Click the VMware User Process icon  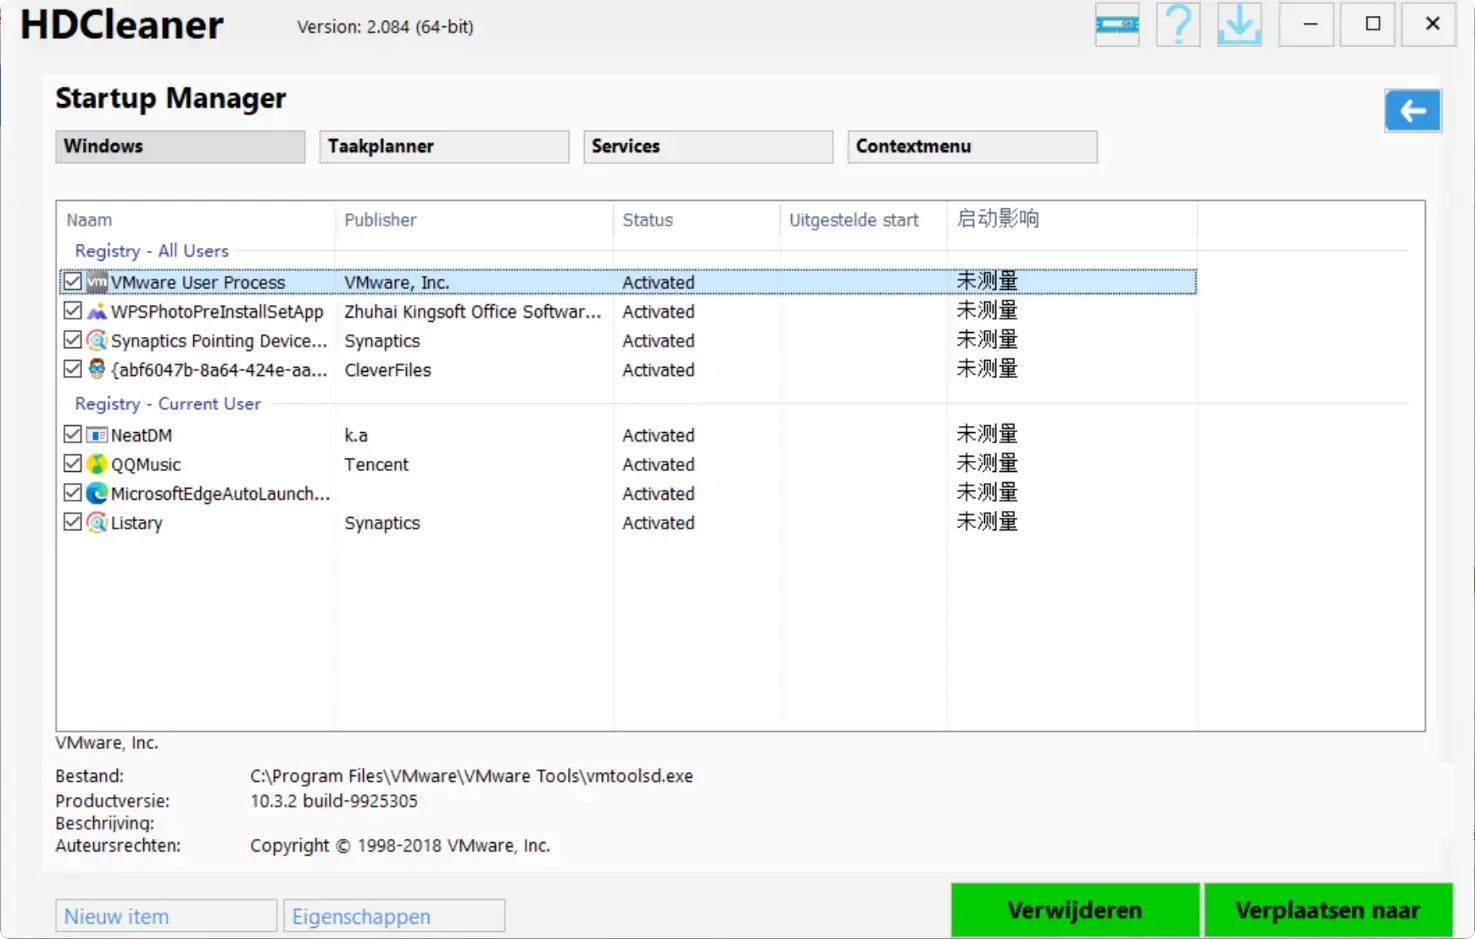point(97,282)
